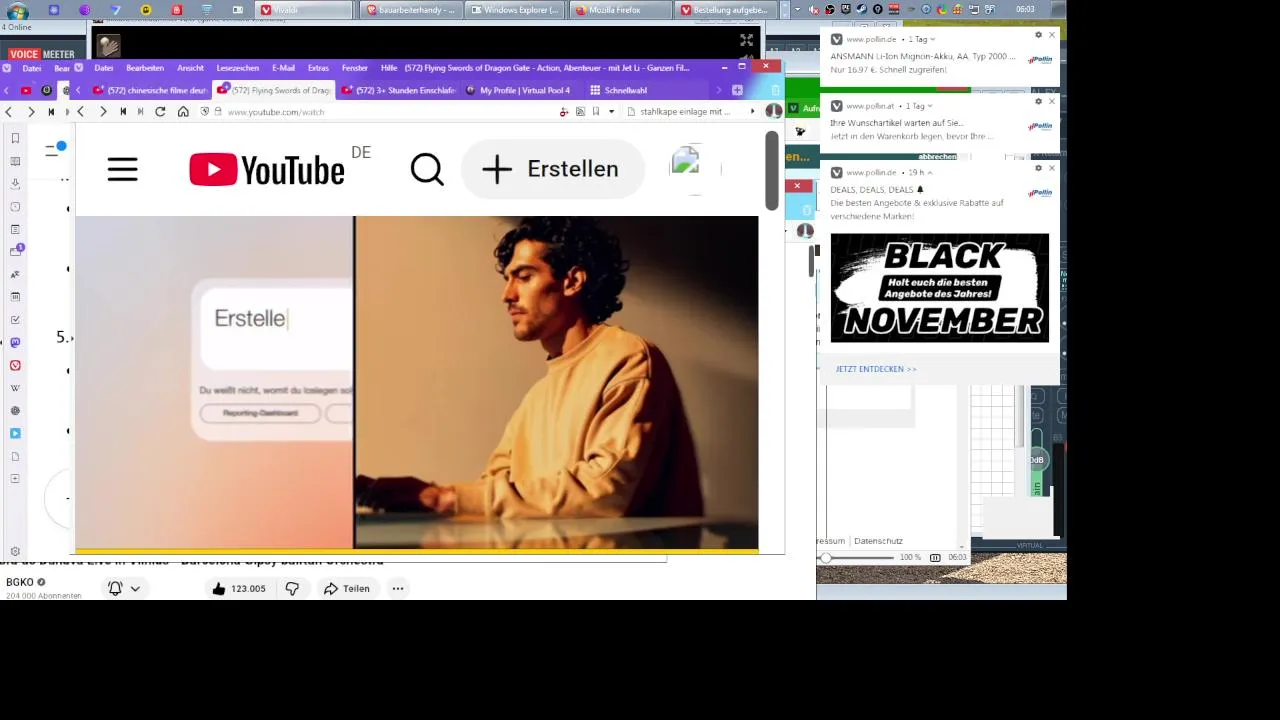Click the Erstellen create button
Image resolution: width=1280 pixels, height=720 pixels.
(x=553, y=169)
